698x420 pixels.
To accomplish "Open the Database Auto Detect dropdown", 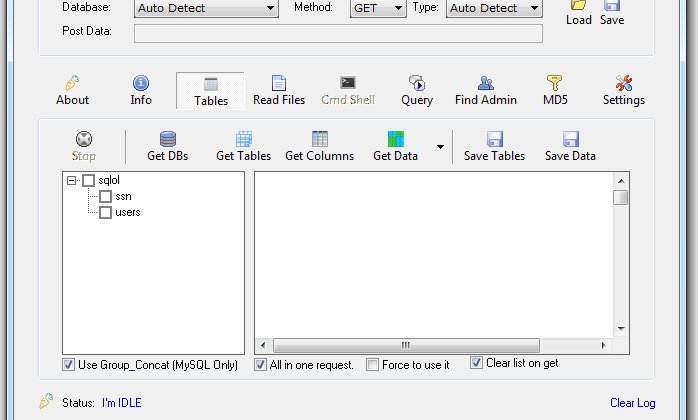I will (206, 8).
